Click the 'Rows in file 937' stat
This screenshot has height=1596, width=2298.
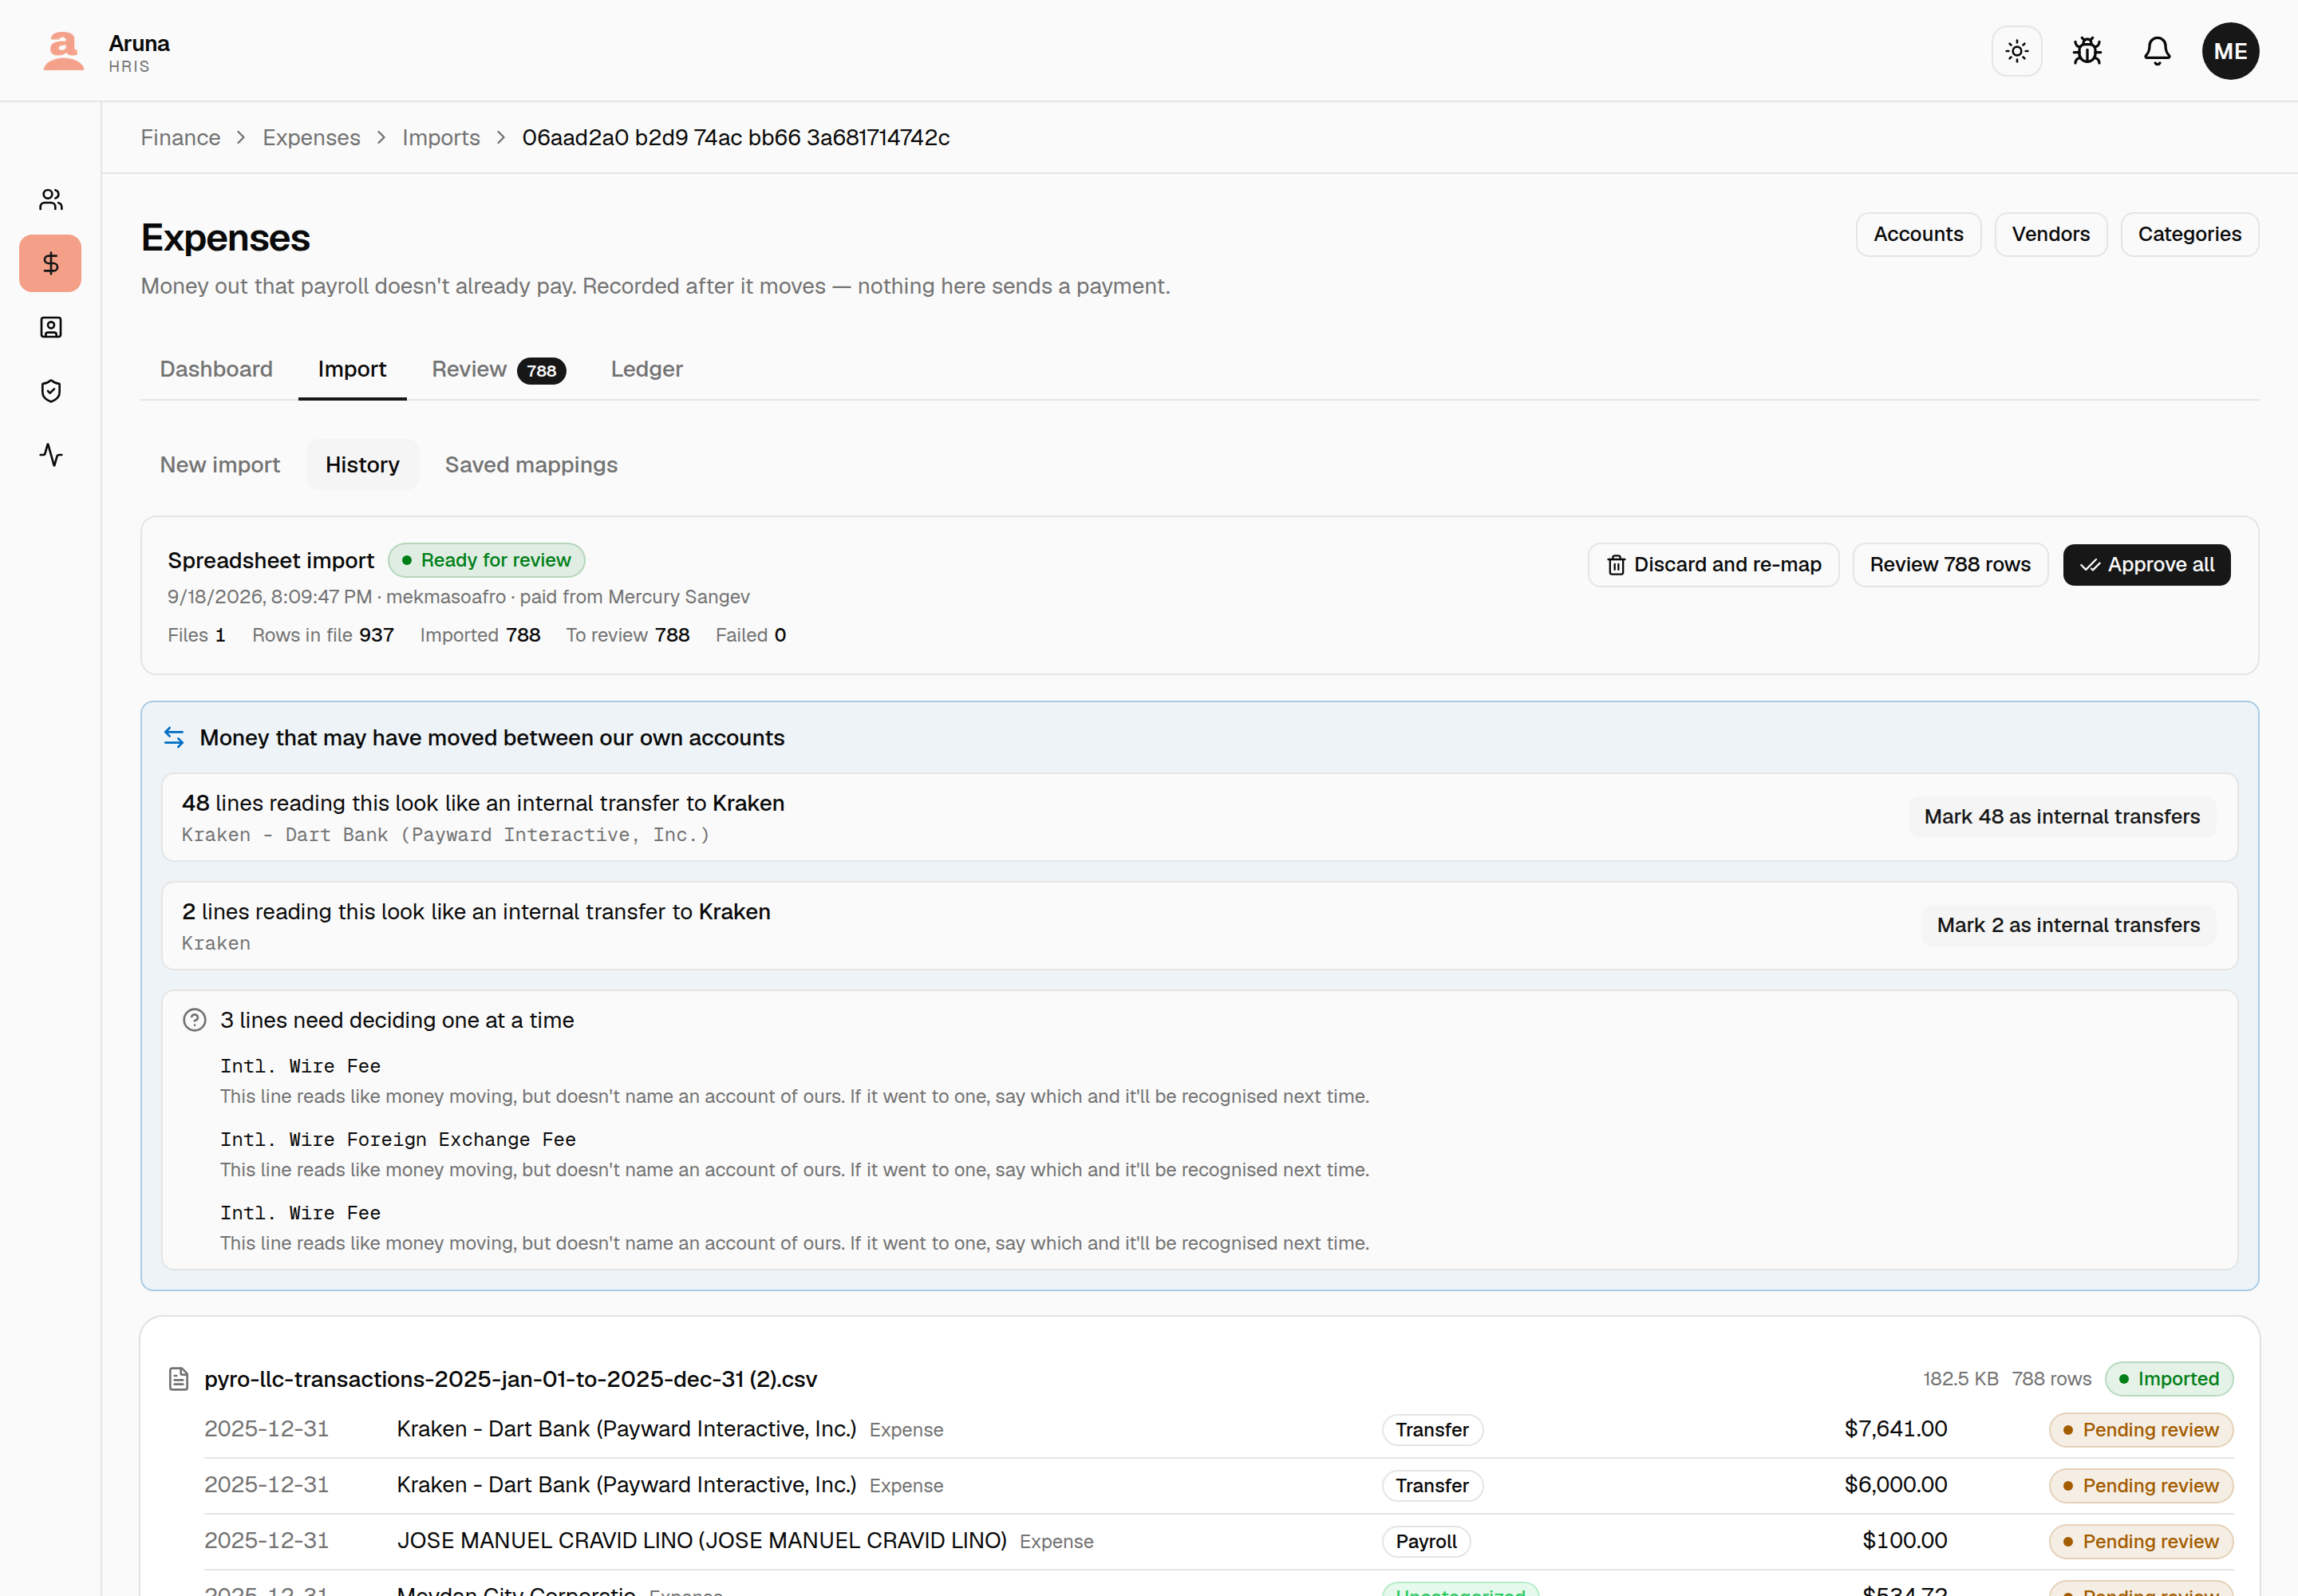tap(323, 636)
